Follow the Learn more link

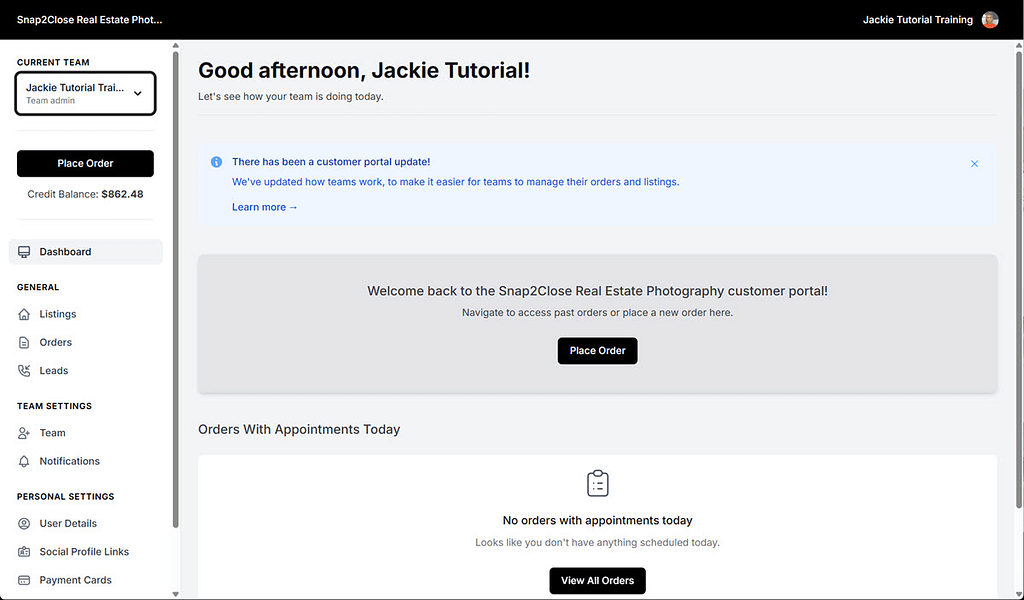265,207
